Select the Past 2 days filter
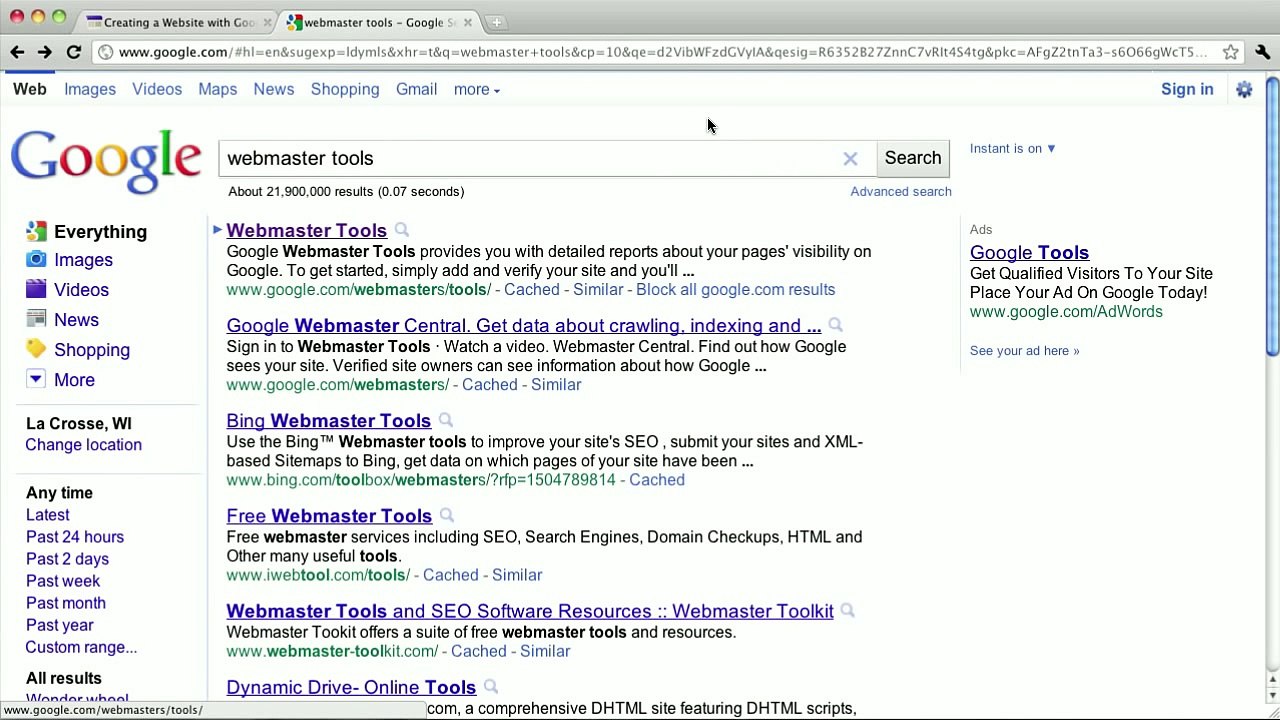This screenshot has width=1280, height=720. [x=67, y=559]
